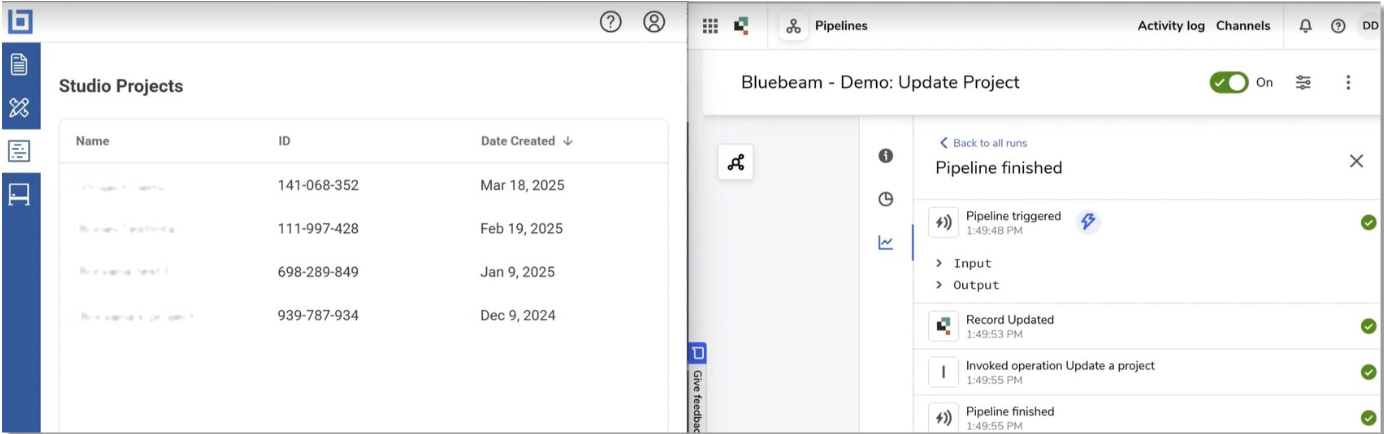Click the Bluebeam logo icon

tap(20, 20)
